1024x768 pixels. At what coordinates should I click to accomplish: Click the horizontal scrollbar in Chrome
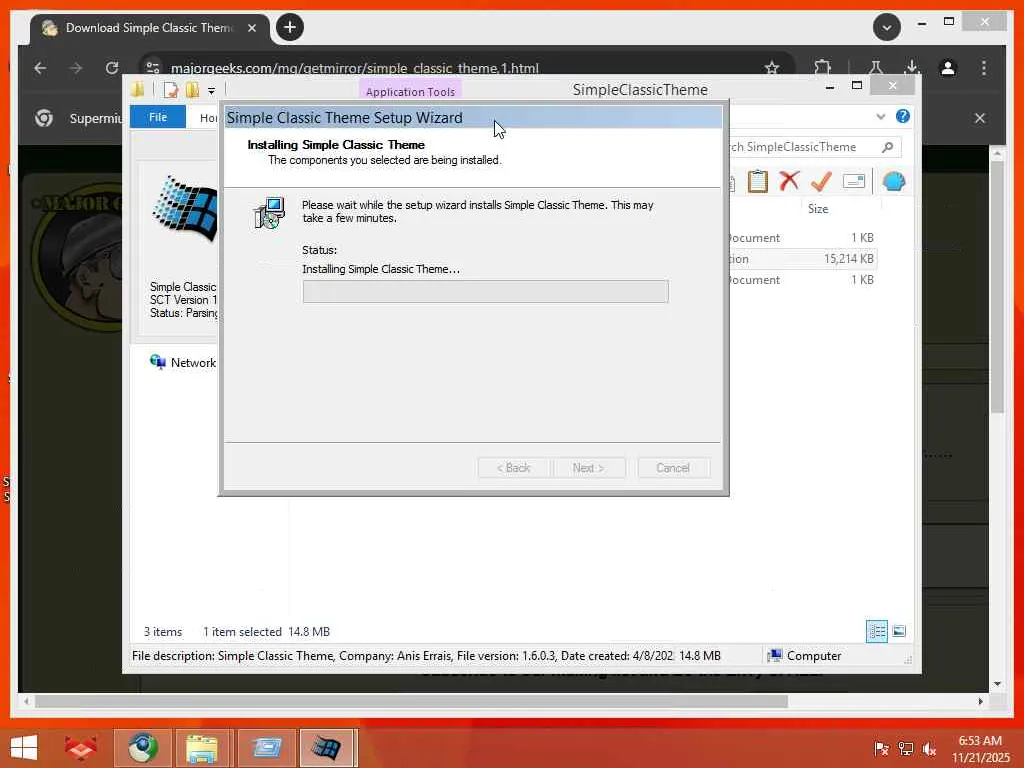click(x=411, y=701)
